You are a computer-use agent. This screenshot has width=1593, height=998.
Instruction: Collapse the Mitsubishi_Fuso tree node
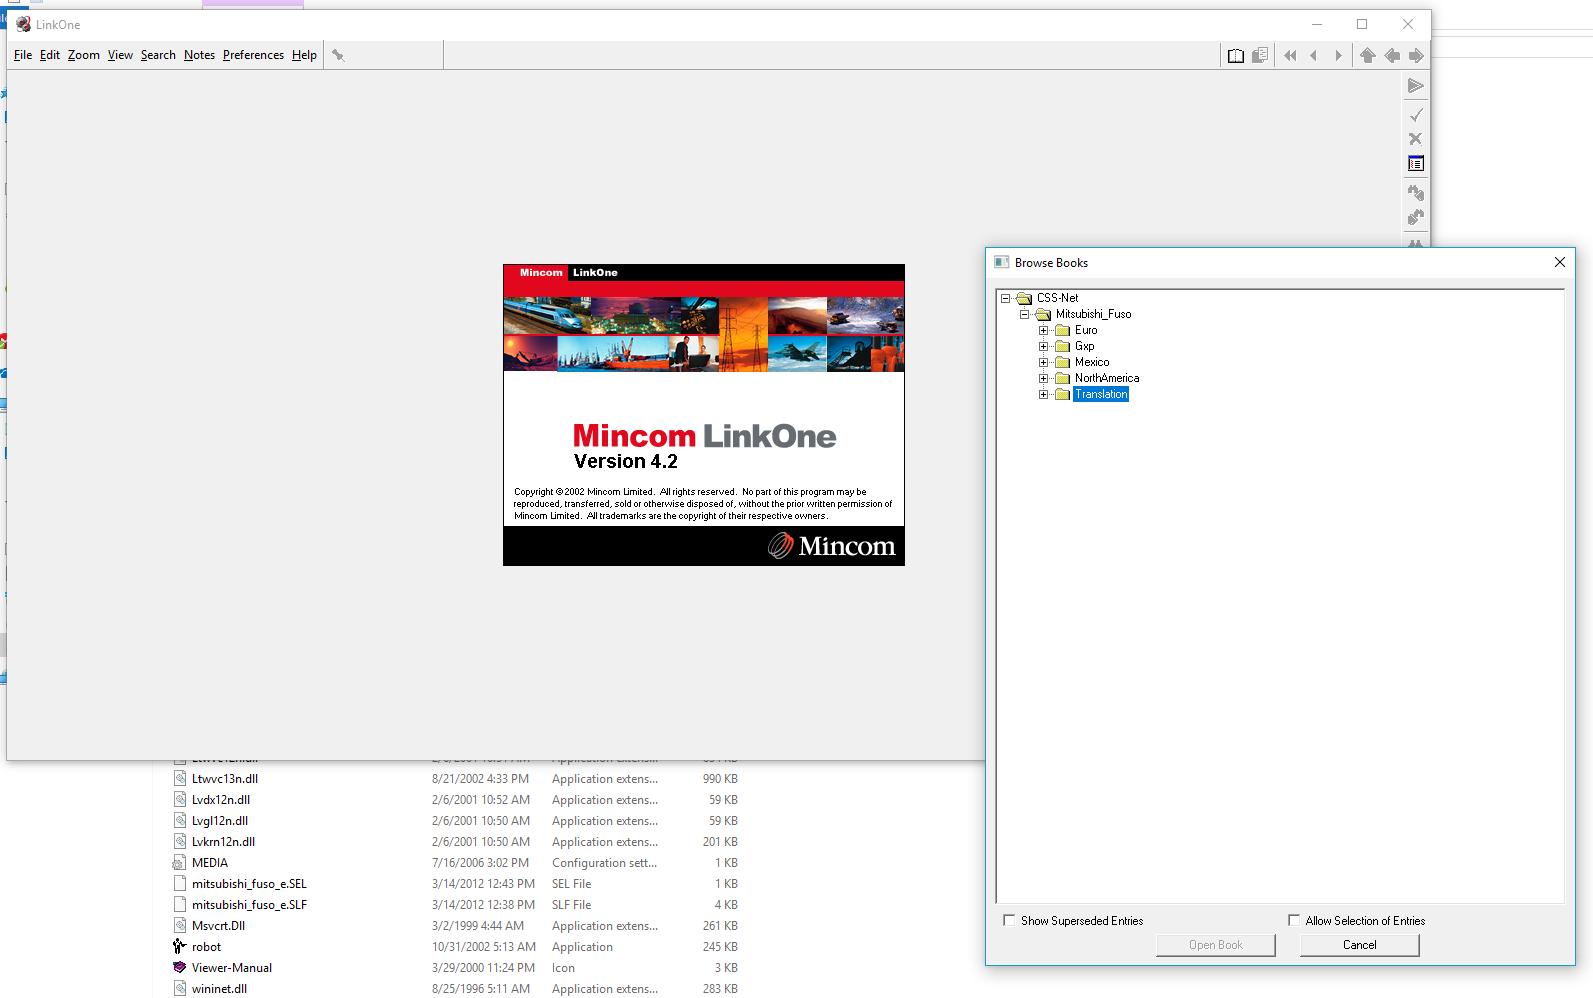(1024, 314)
